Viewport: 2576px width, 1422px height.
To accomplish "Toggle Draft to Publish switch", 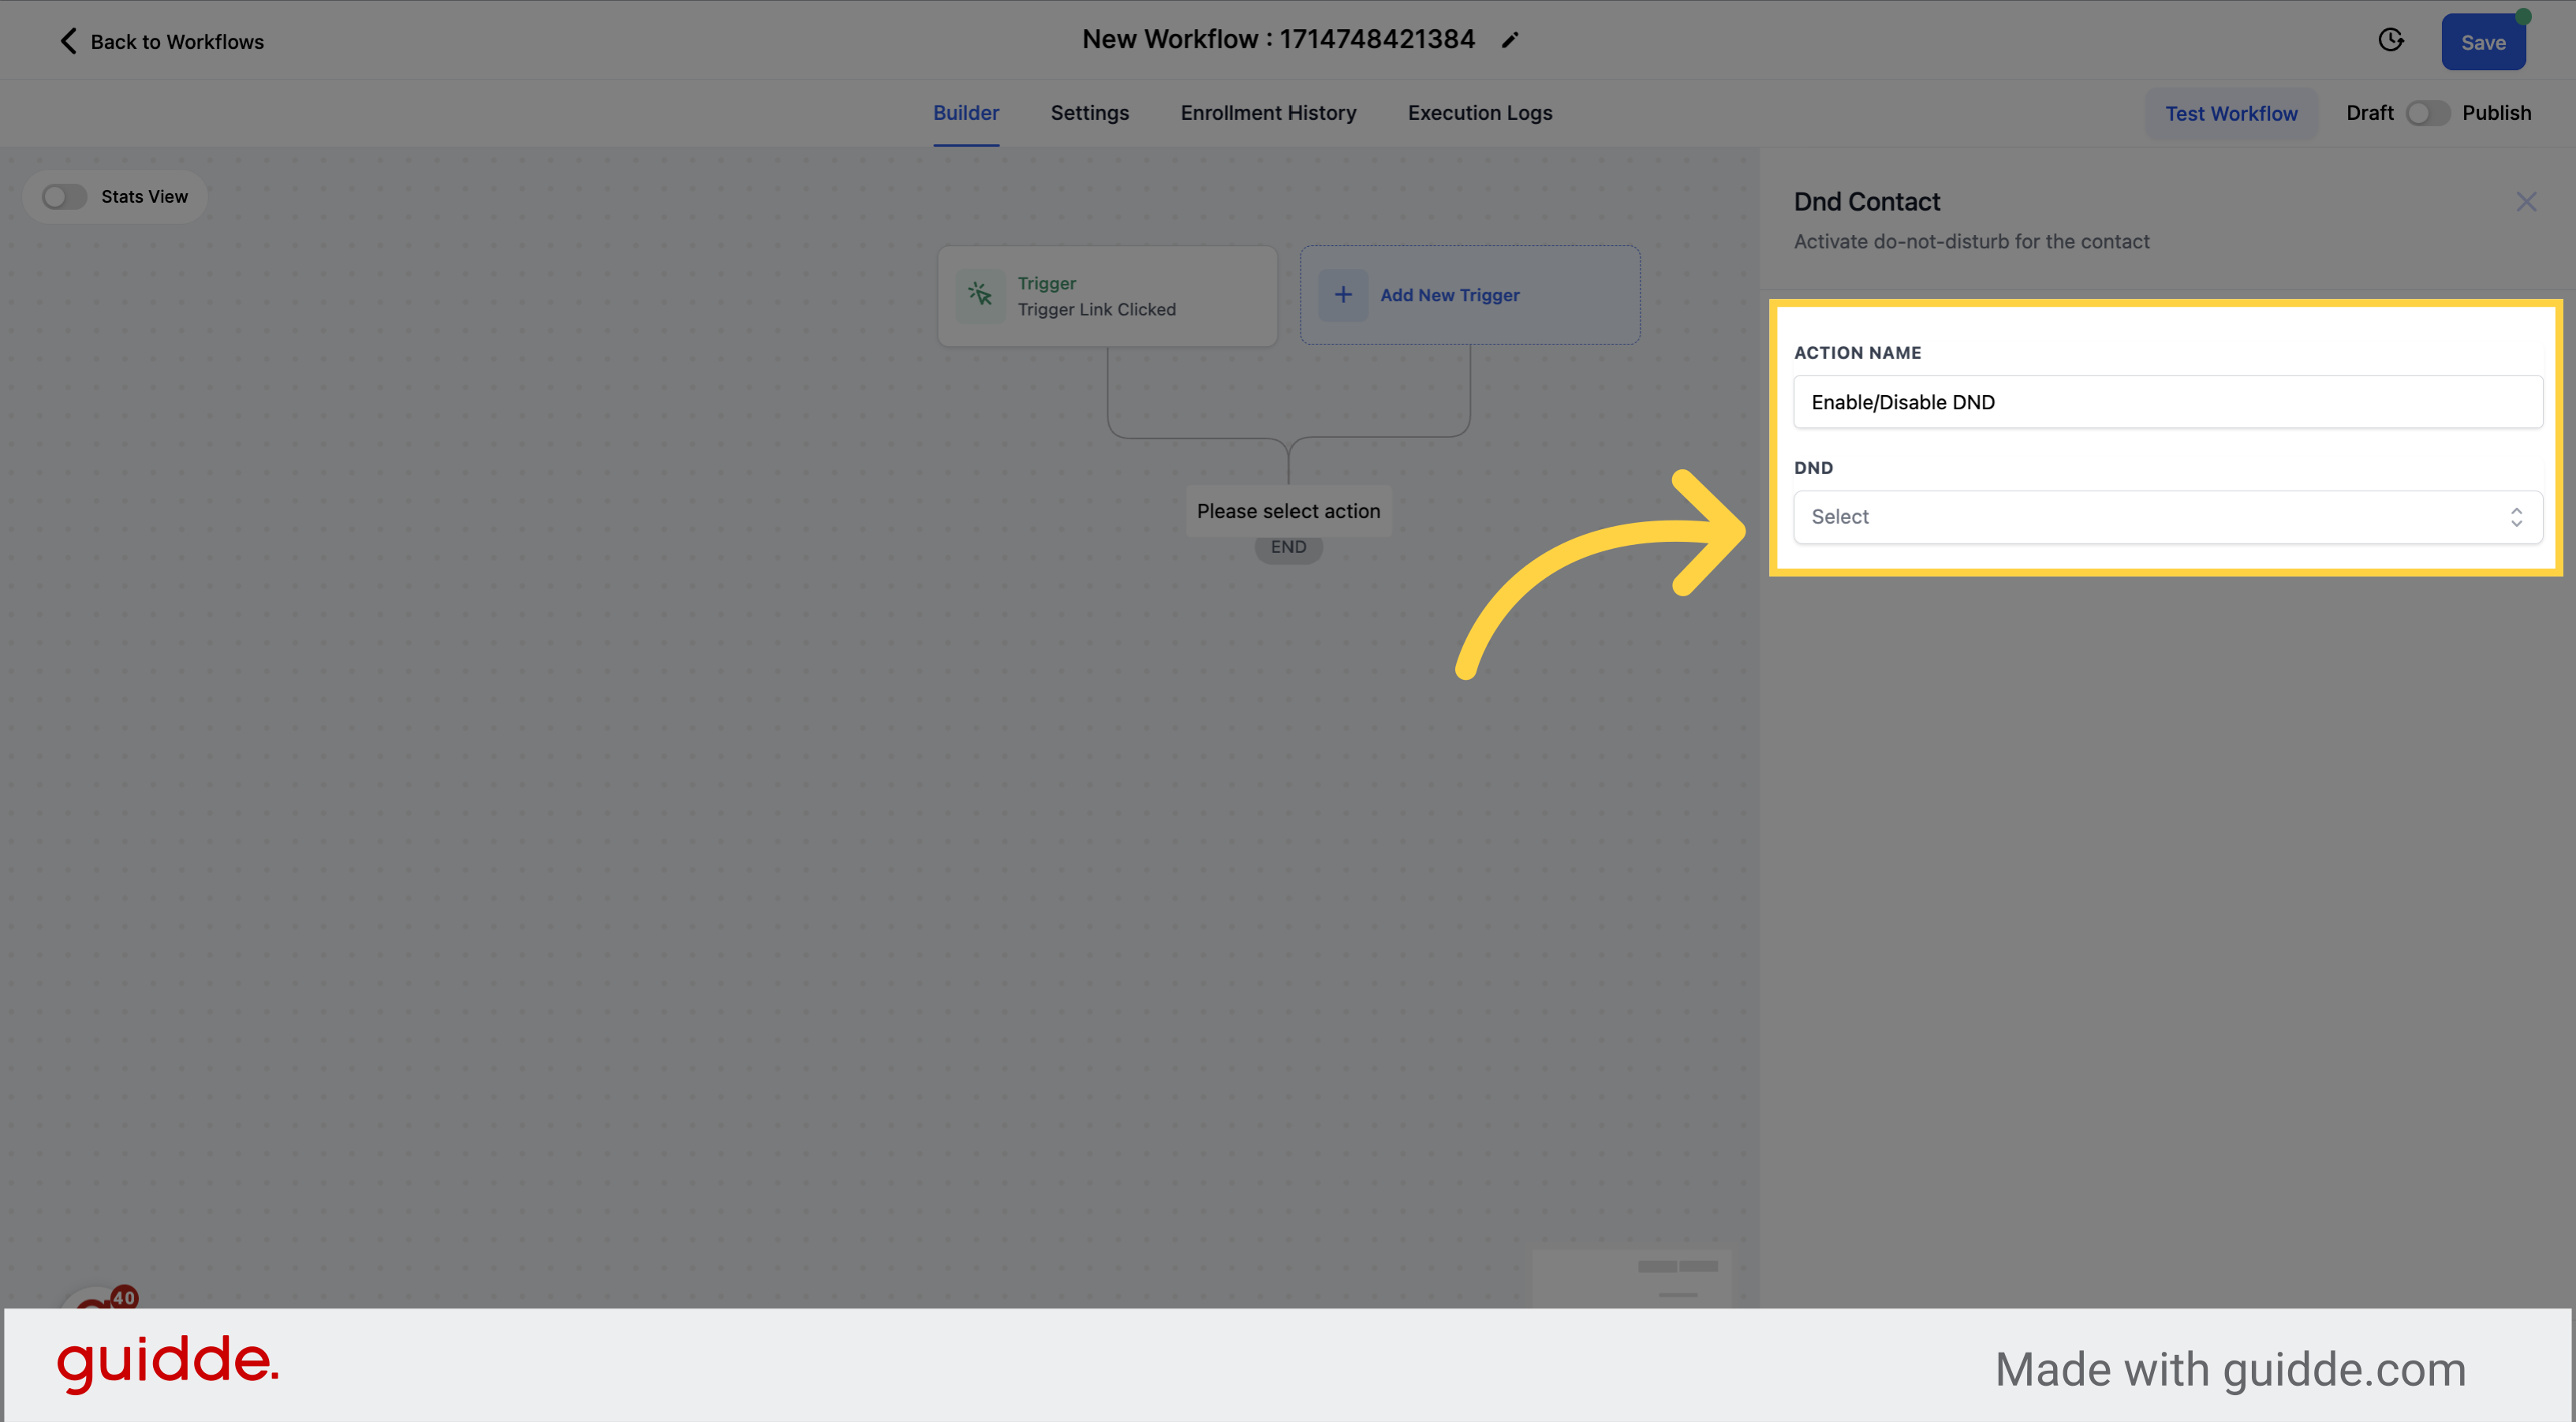I will coord(2427,113).
